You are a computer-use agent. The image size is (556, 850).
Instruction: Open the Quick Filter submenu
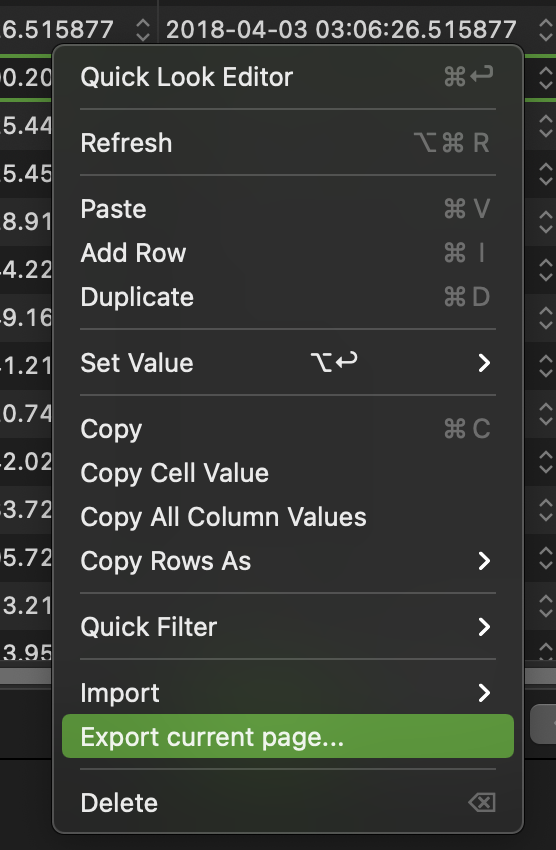coord(288,627)
